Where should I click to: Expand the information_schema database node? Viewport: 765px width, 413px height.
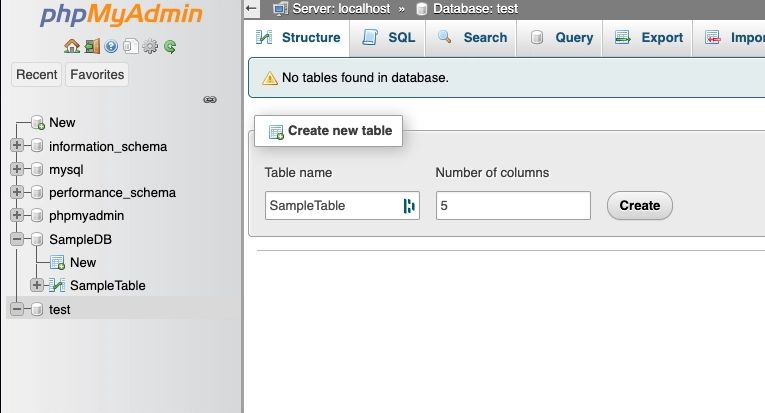point(17,145)
